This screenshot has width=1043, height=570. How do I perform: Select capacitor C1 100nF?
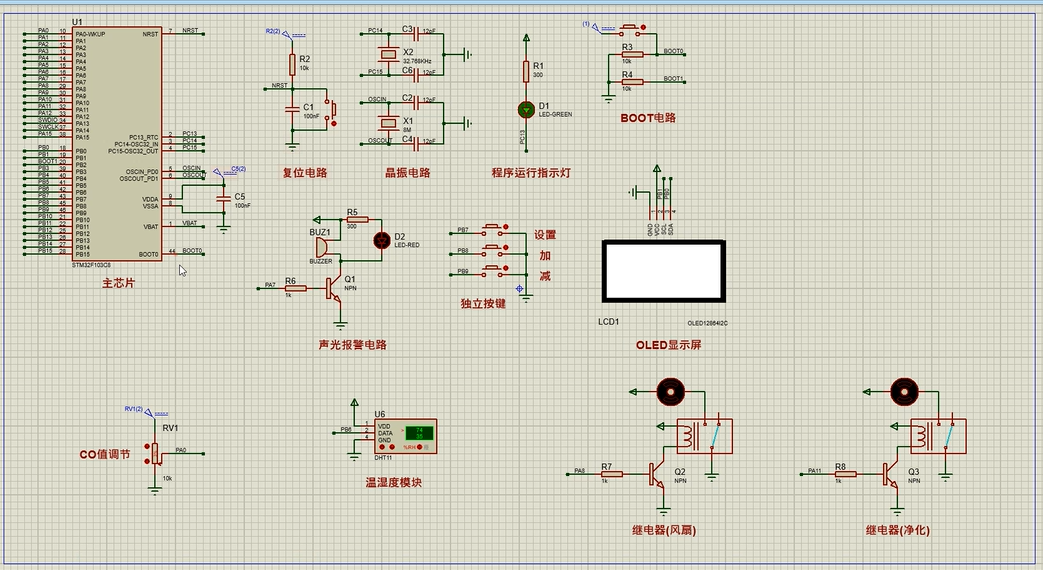click(292, 110)
